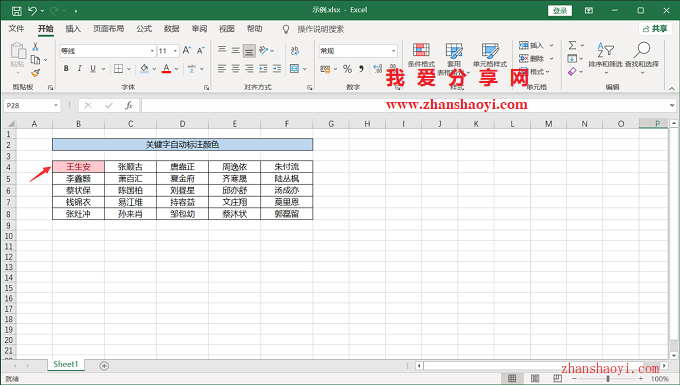Select the Format Painter brush icon
This screenshot has width=680, height=385.
point(36,73)
